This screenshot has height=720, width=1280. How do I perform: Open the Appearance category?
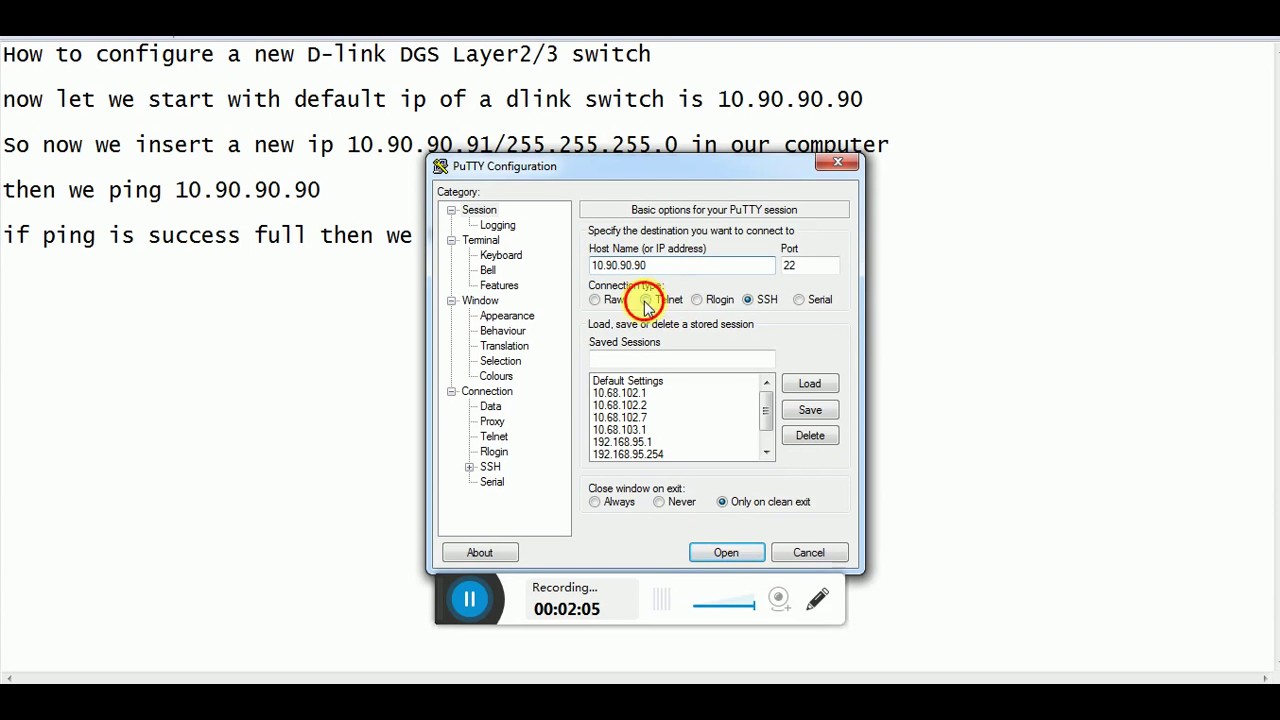coord(507,315)
